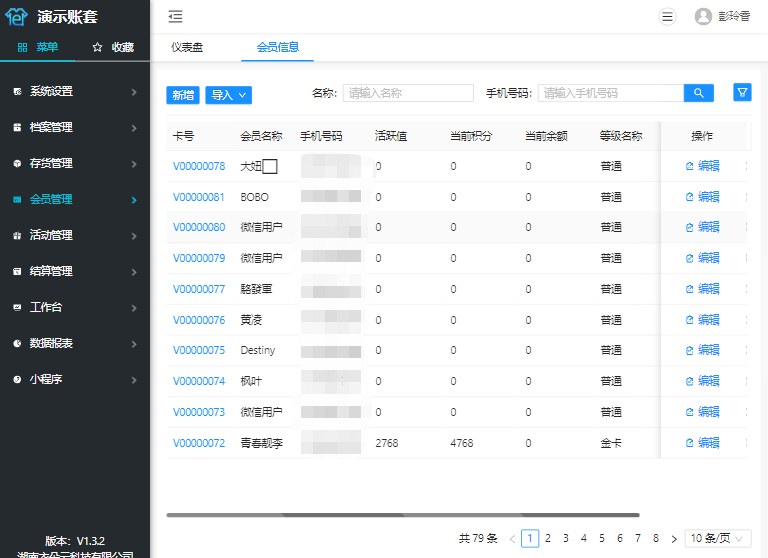Image resolution: width=768 pixels, height=558 pixels.
Task: Expand 档案管理 menu chevron
Action: point(134,128)
